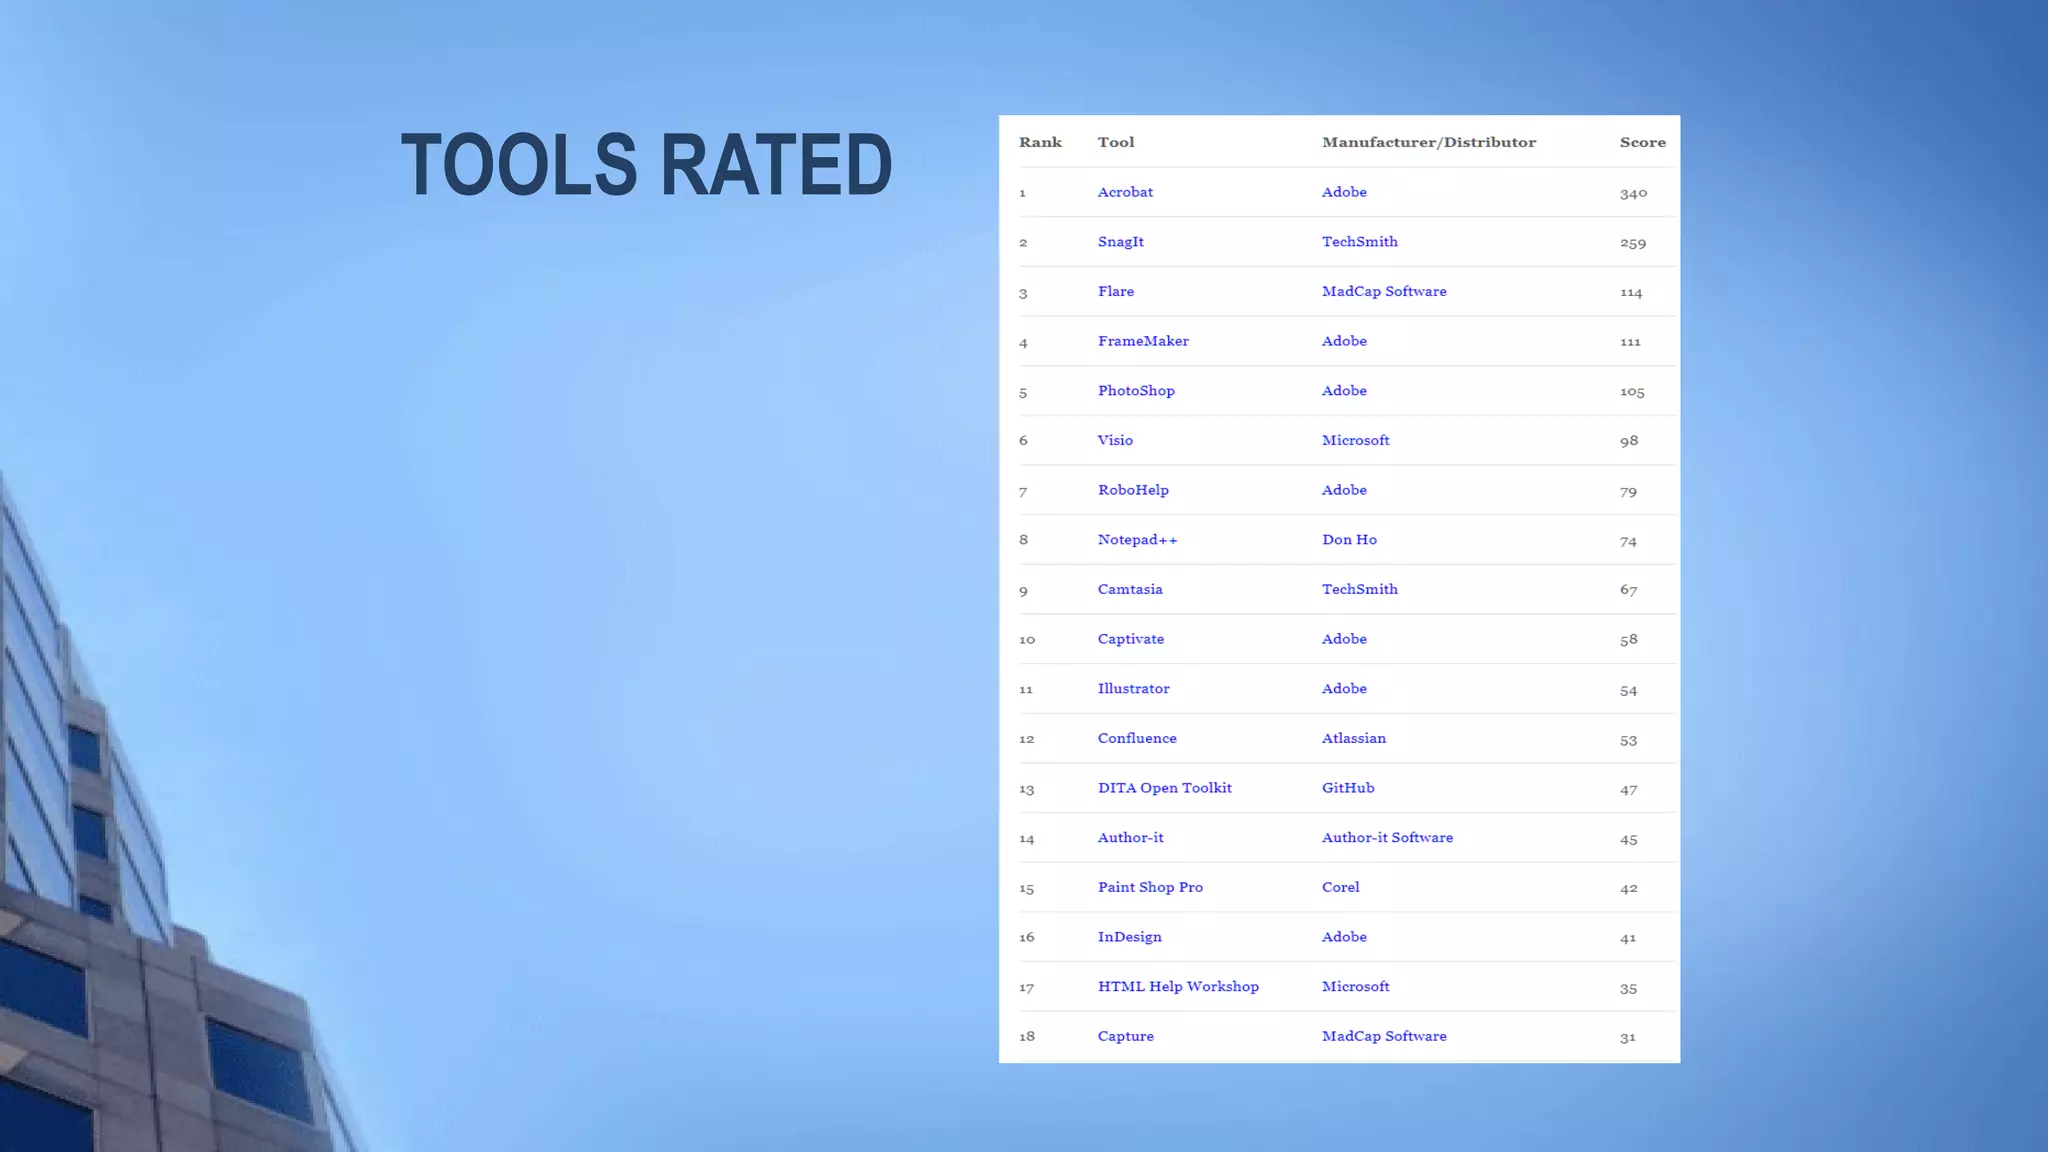Select the score 67 cell
Image resolution: width=2048 pixels, height=1152 pixels.
pyautogui.click(x=1628, y=590)
